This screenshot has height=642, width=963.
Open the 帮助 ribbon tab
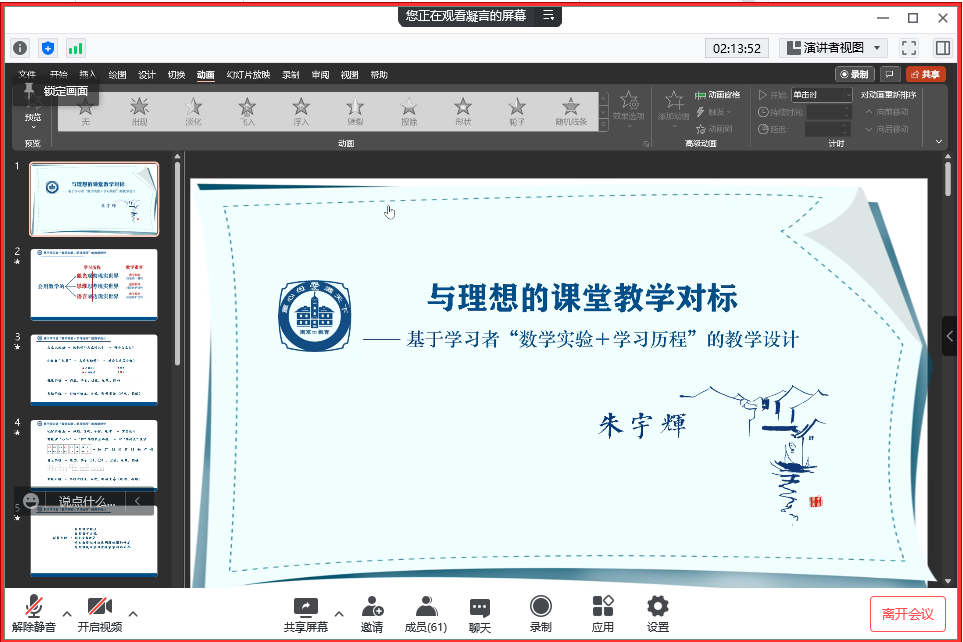point(379,74)
